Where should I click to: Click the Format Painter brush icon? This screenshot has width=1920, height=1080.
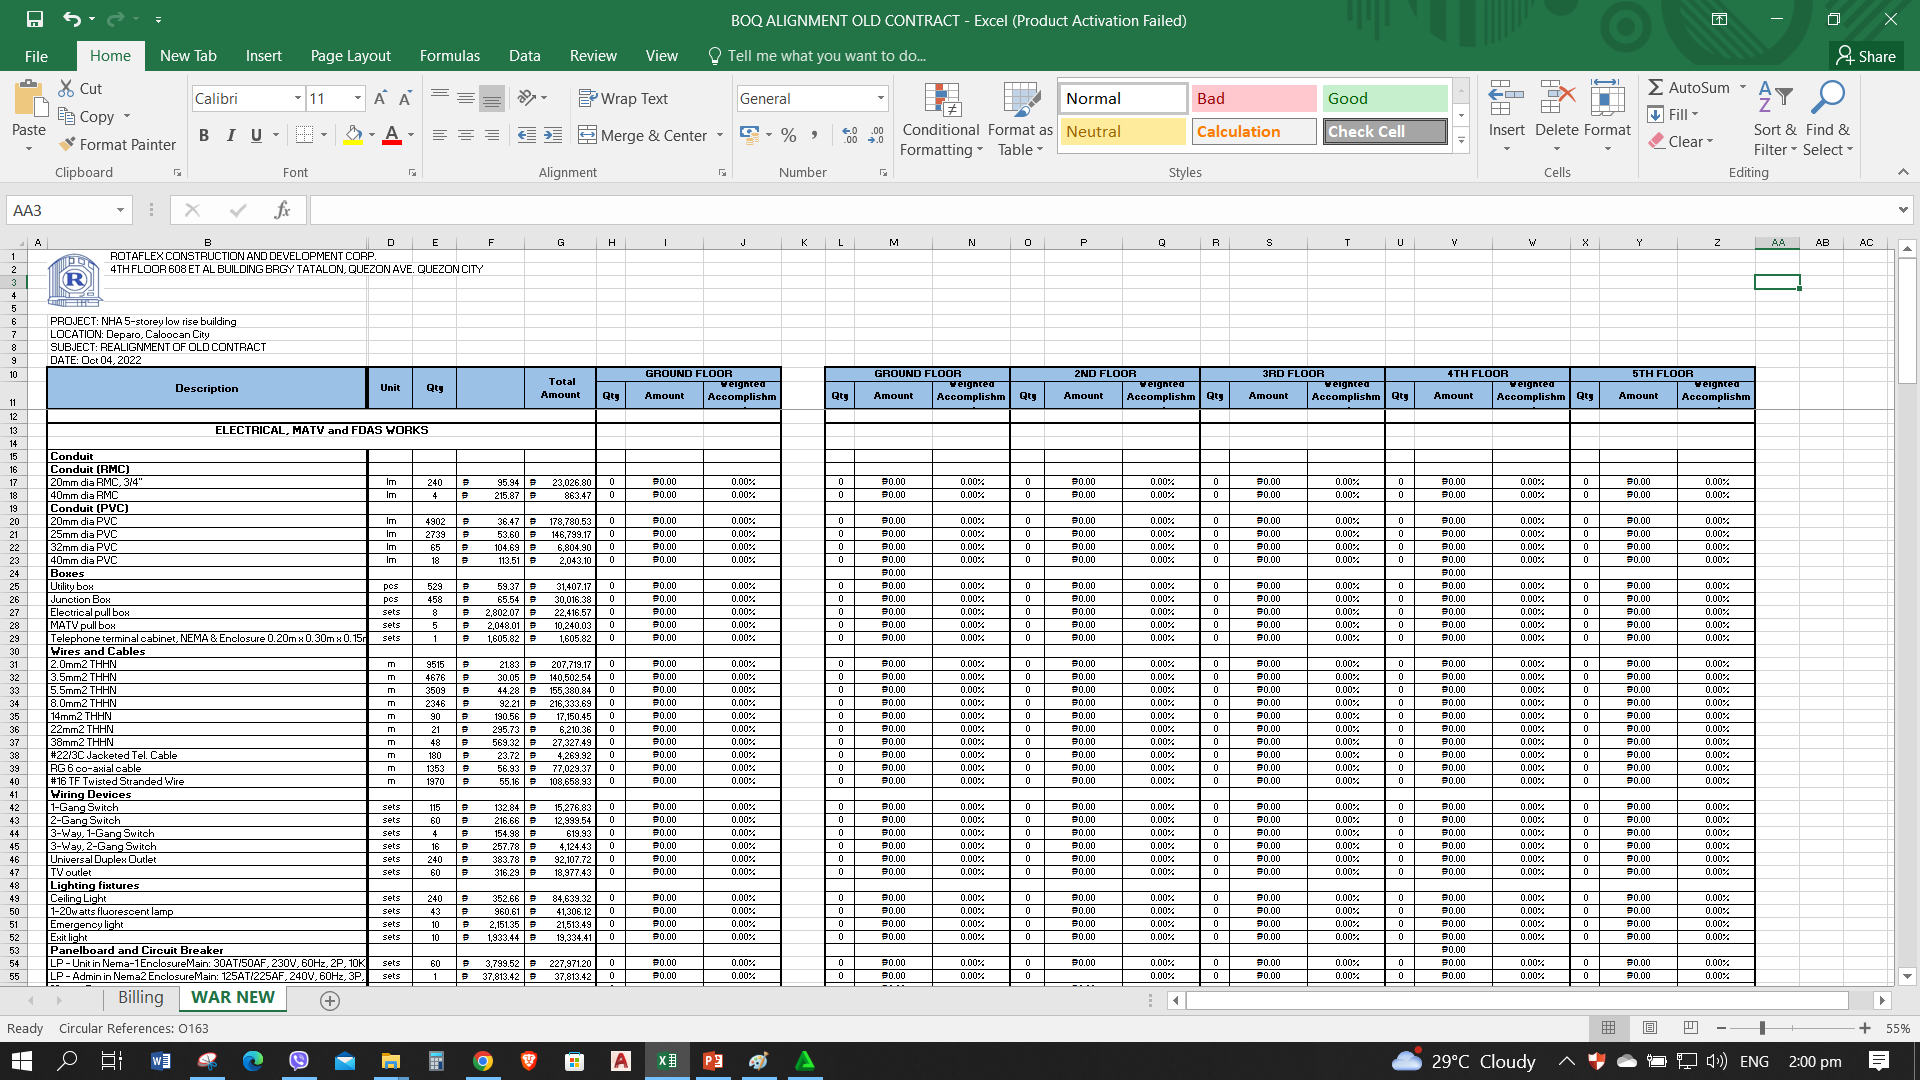pos(68,144)
